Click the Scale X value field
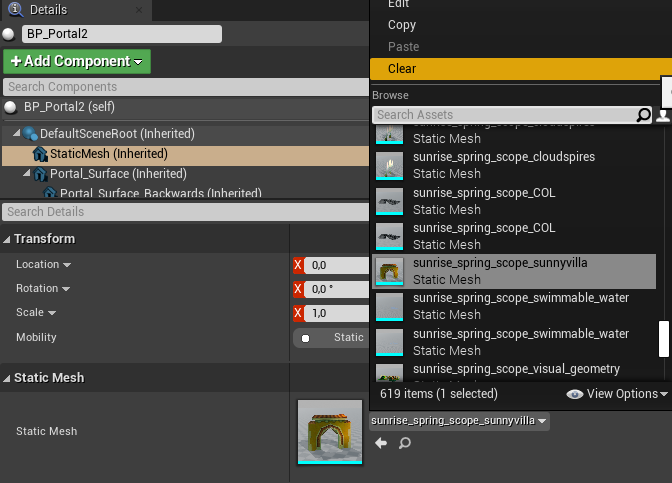672x483 pixels. 336,313
